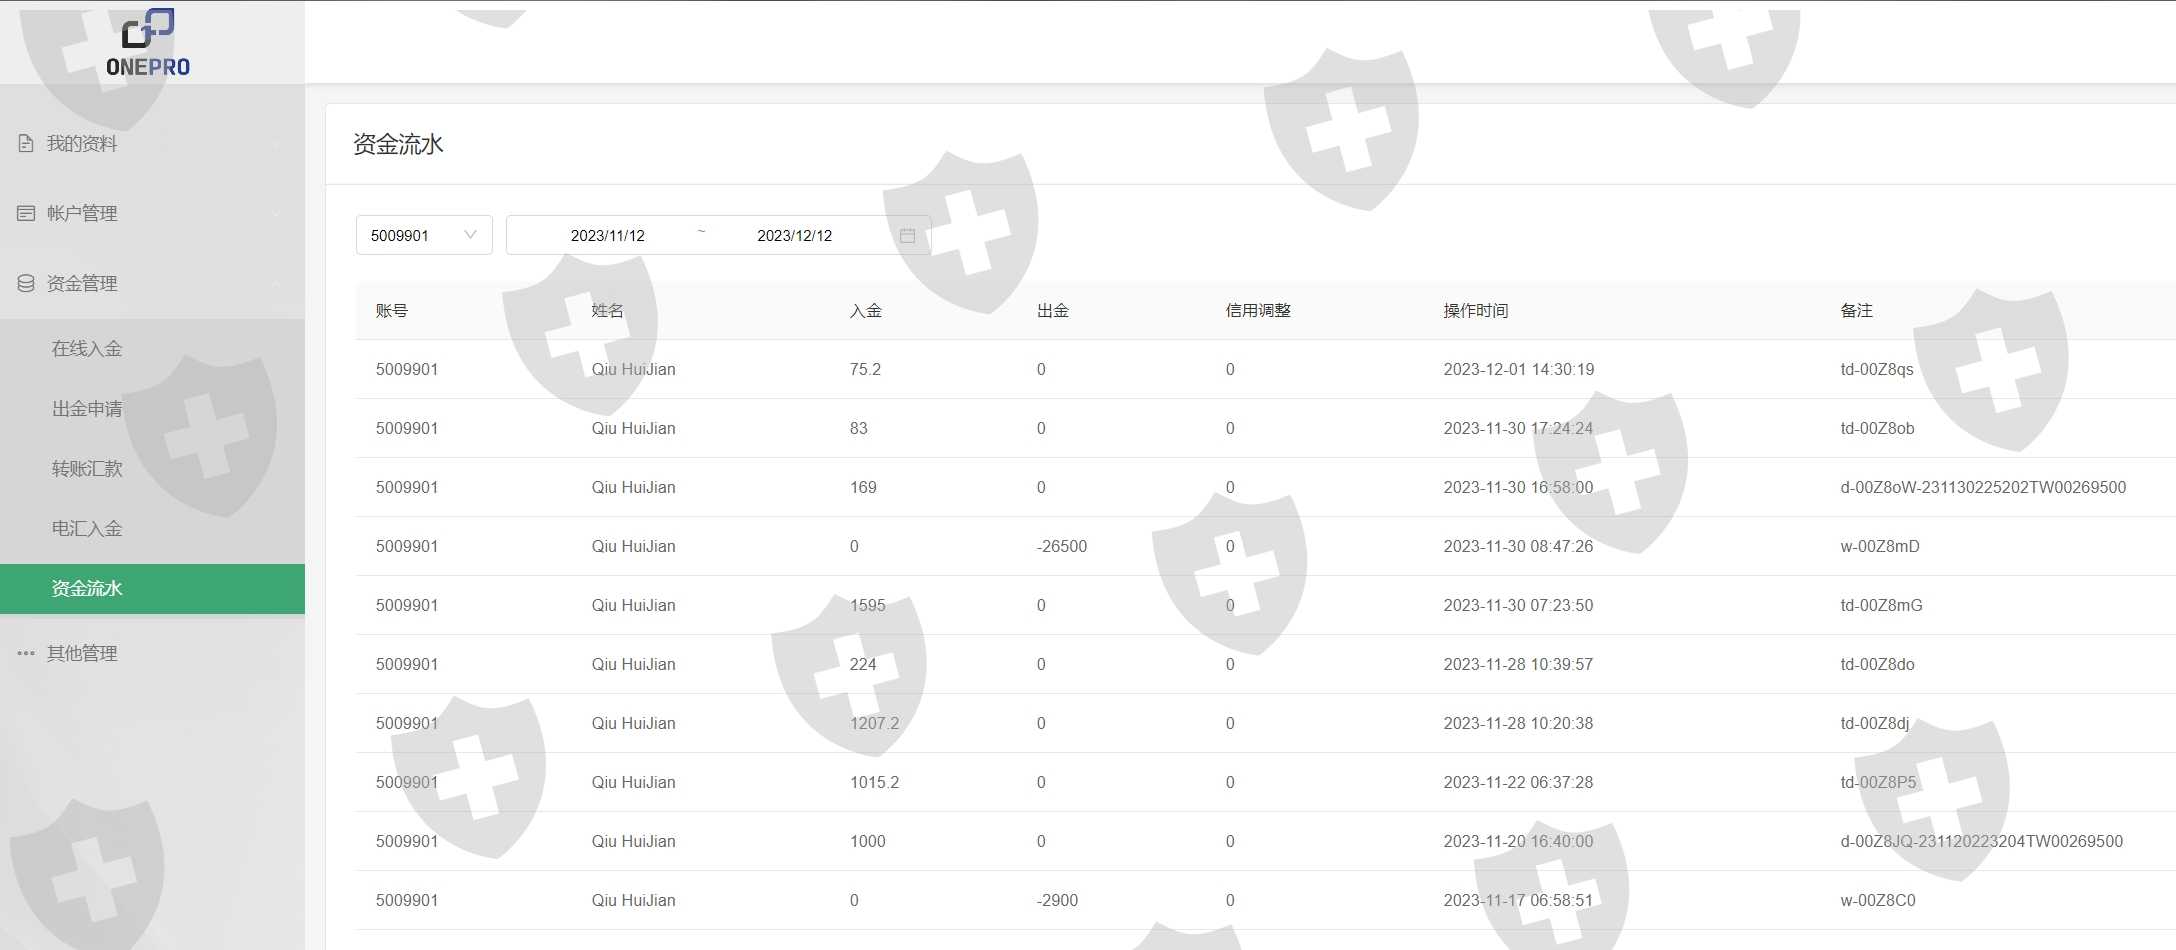Click the coin stack icon beside 资金管理
Image resolution: width=2176 pixels, height=950 pixels.
26,283
